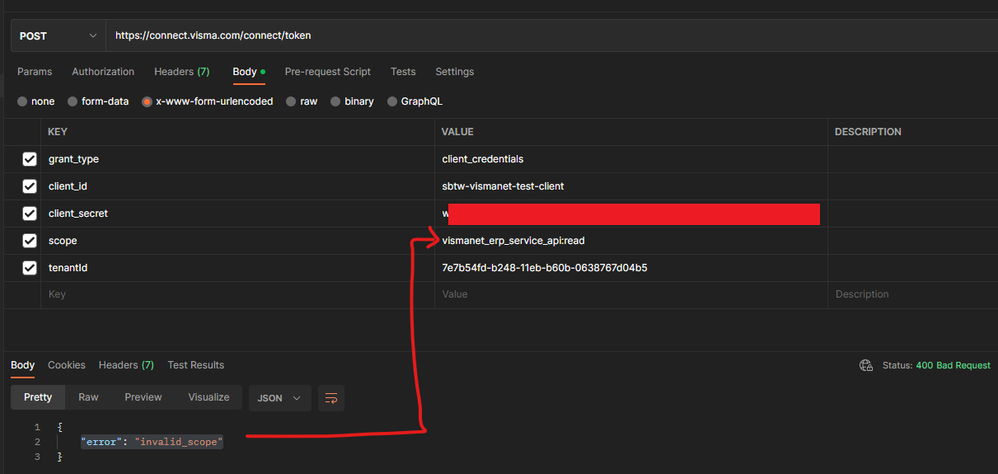Uncheck the tenantId parameter checkbox
Image resolution: width=998 pixels, height=474 pixels.
(29, 268)
